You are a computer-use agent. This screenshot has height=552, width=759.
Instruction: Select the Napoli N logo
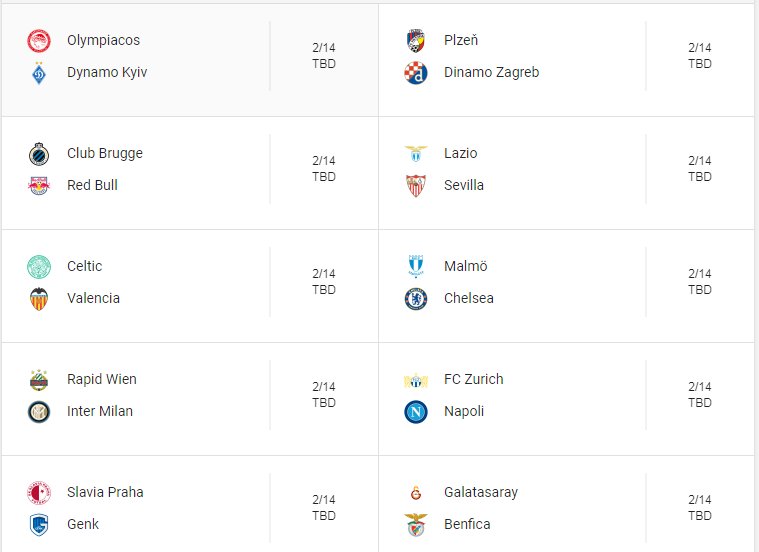416,412
